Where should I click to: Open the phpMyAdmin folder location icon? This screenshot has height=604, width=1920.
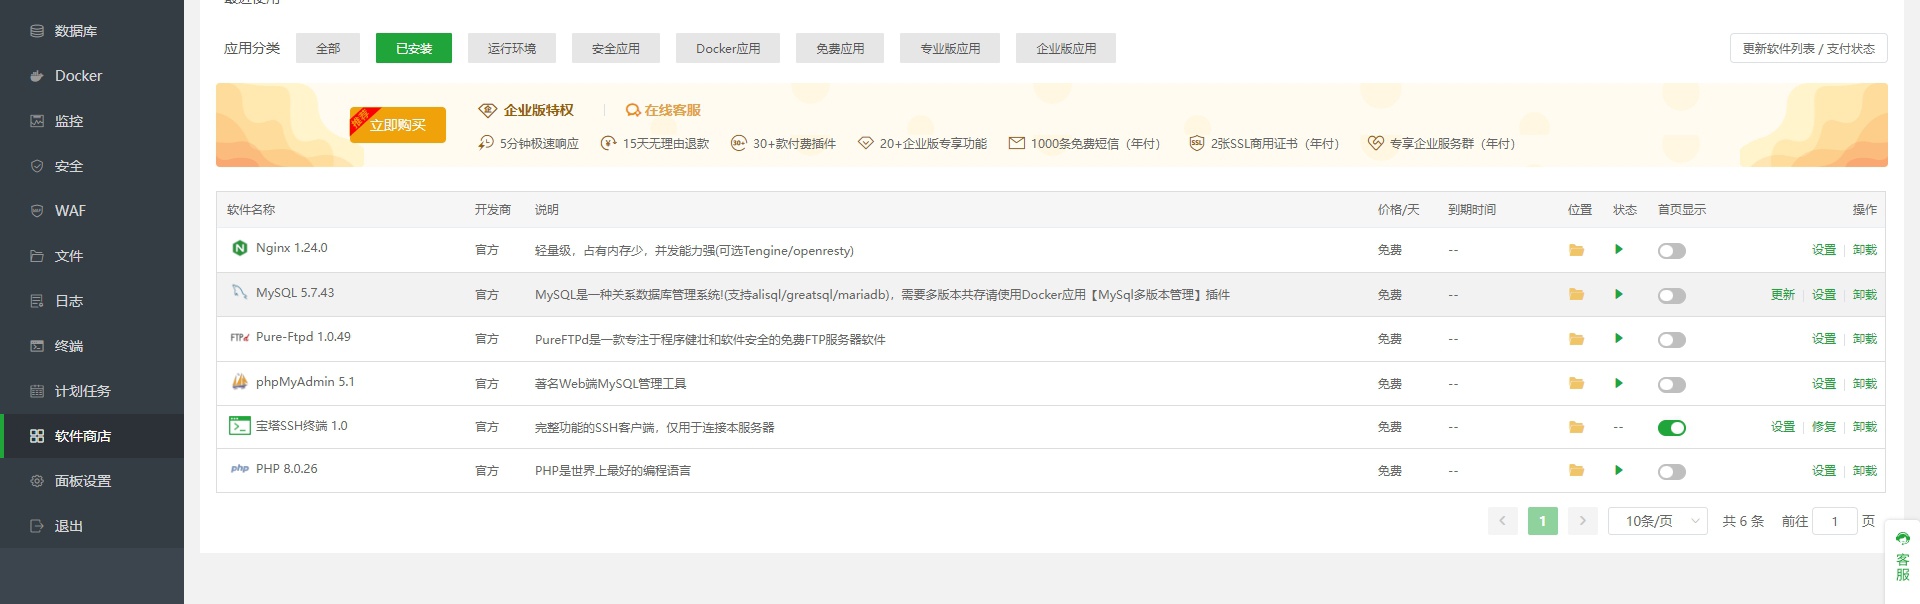1576,383
